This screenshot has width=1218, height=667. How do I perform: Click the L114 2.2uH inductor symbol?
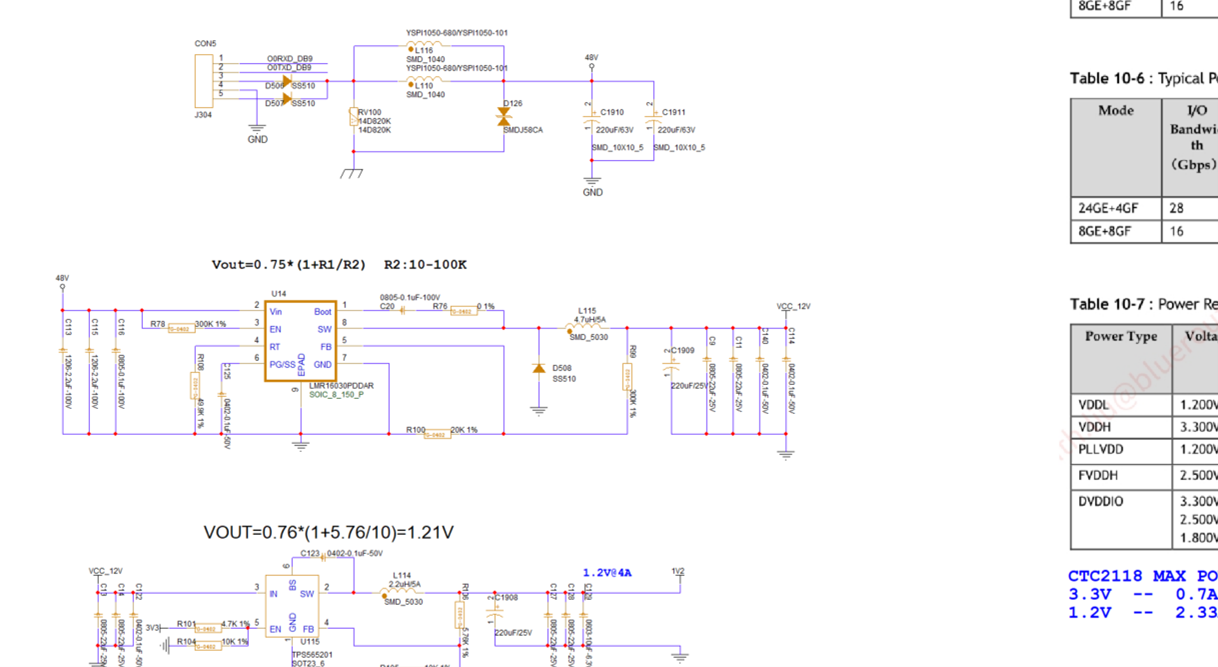coord(401,590)
